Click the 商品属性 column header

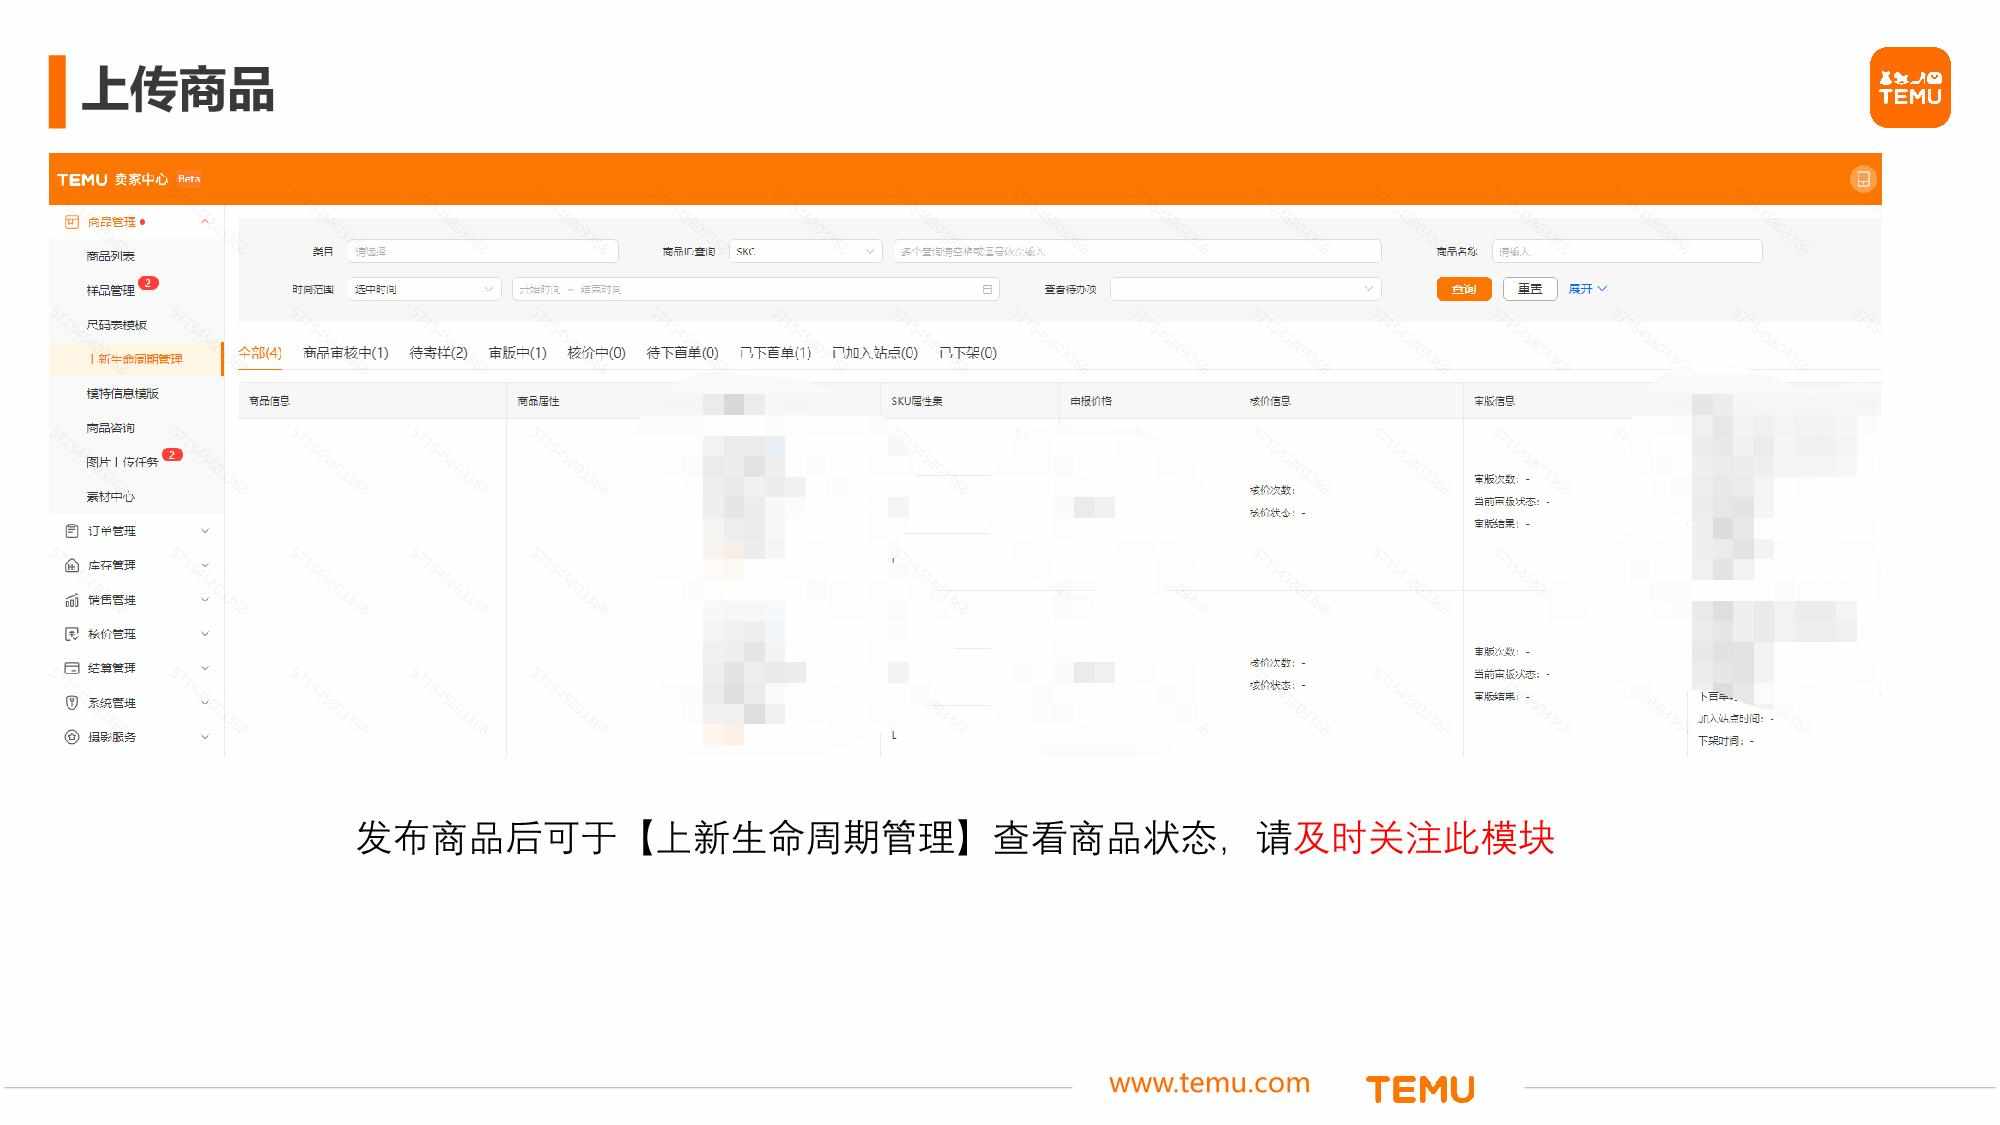538,401
